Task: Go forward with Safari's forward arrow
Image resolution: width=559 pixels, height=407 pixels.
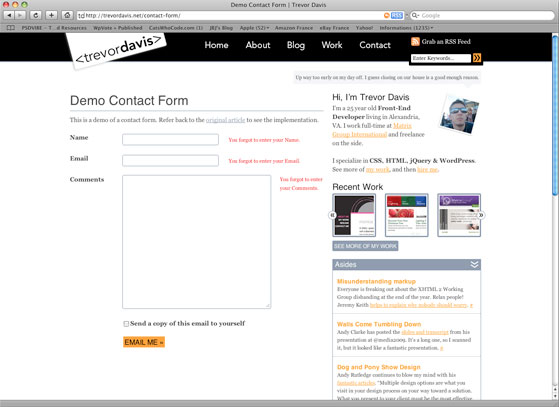Action: [x=20, y=15]
